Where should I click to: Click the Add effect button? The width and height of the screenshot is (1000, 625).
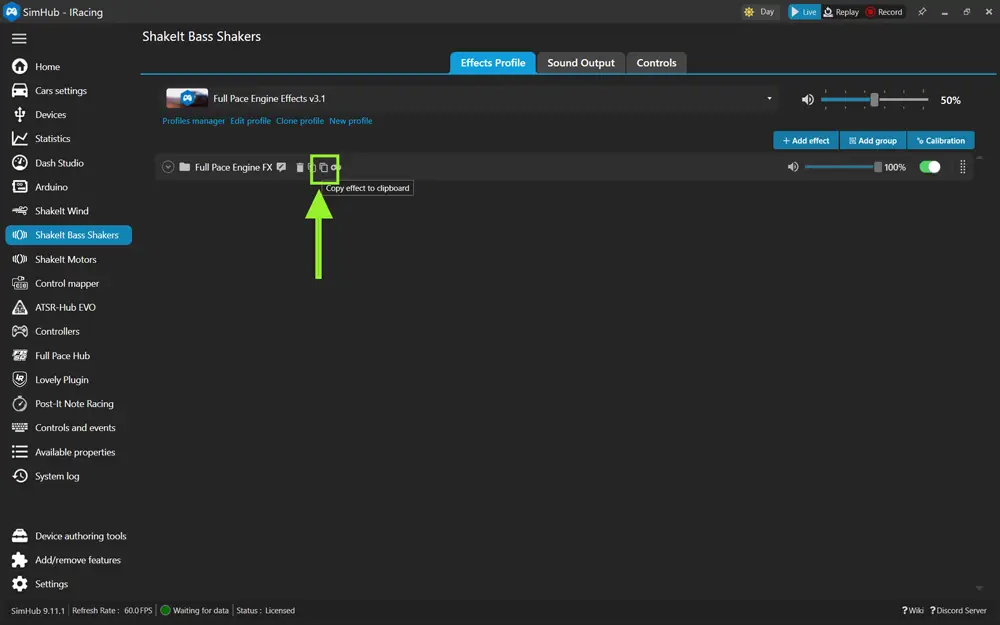click(x=806, y=141)
